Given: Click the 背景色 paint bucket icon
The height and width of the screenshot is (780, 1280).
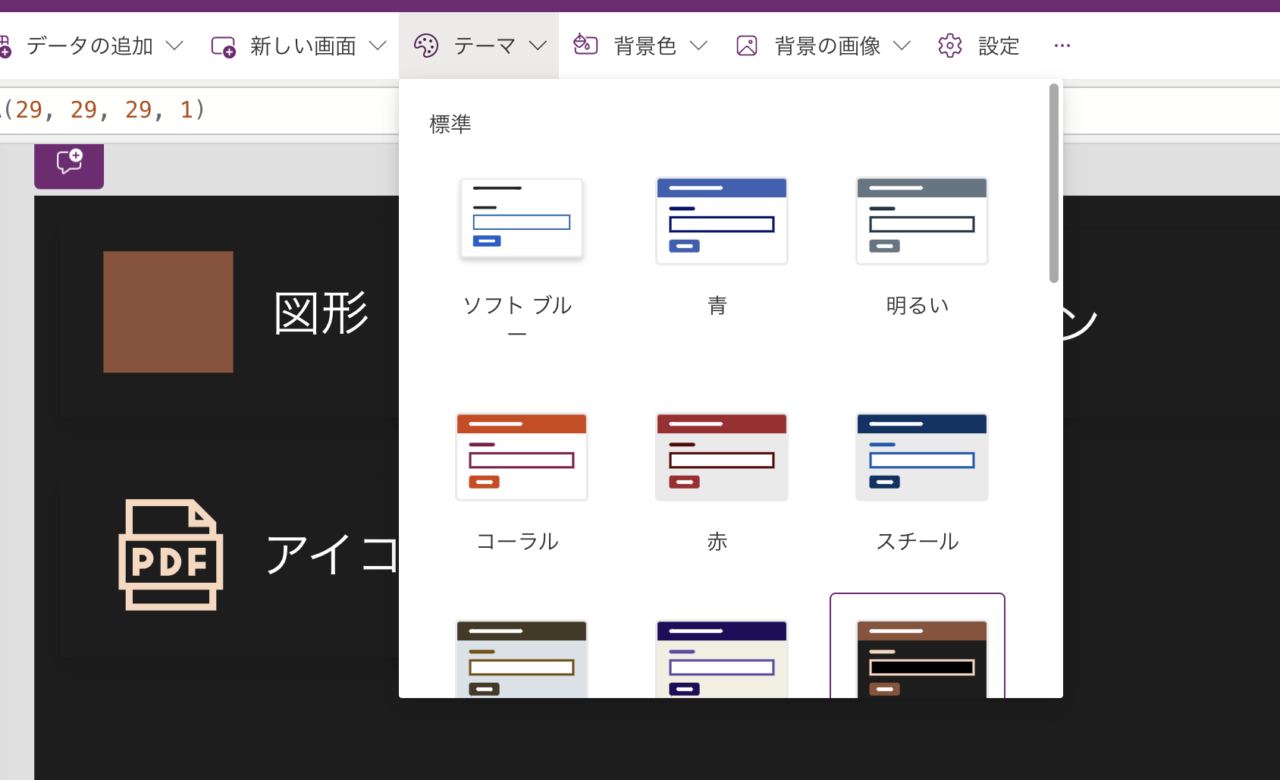Looking at the screenshot, I should [586, 45].
